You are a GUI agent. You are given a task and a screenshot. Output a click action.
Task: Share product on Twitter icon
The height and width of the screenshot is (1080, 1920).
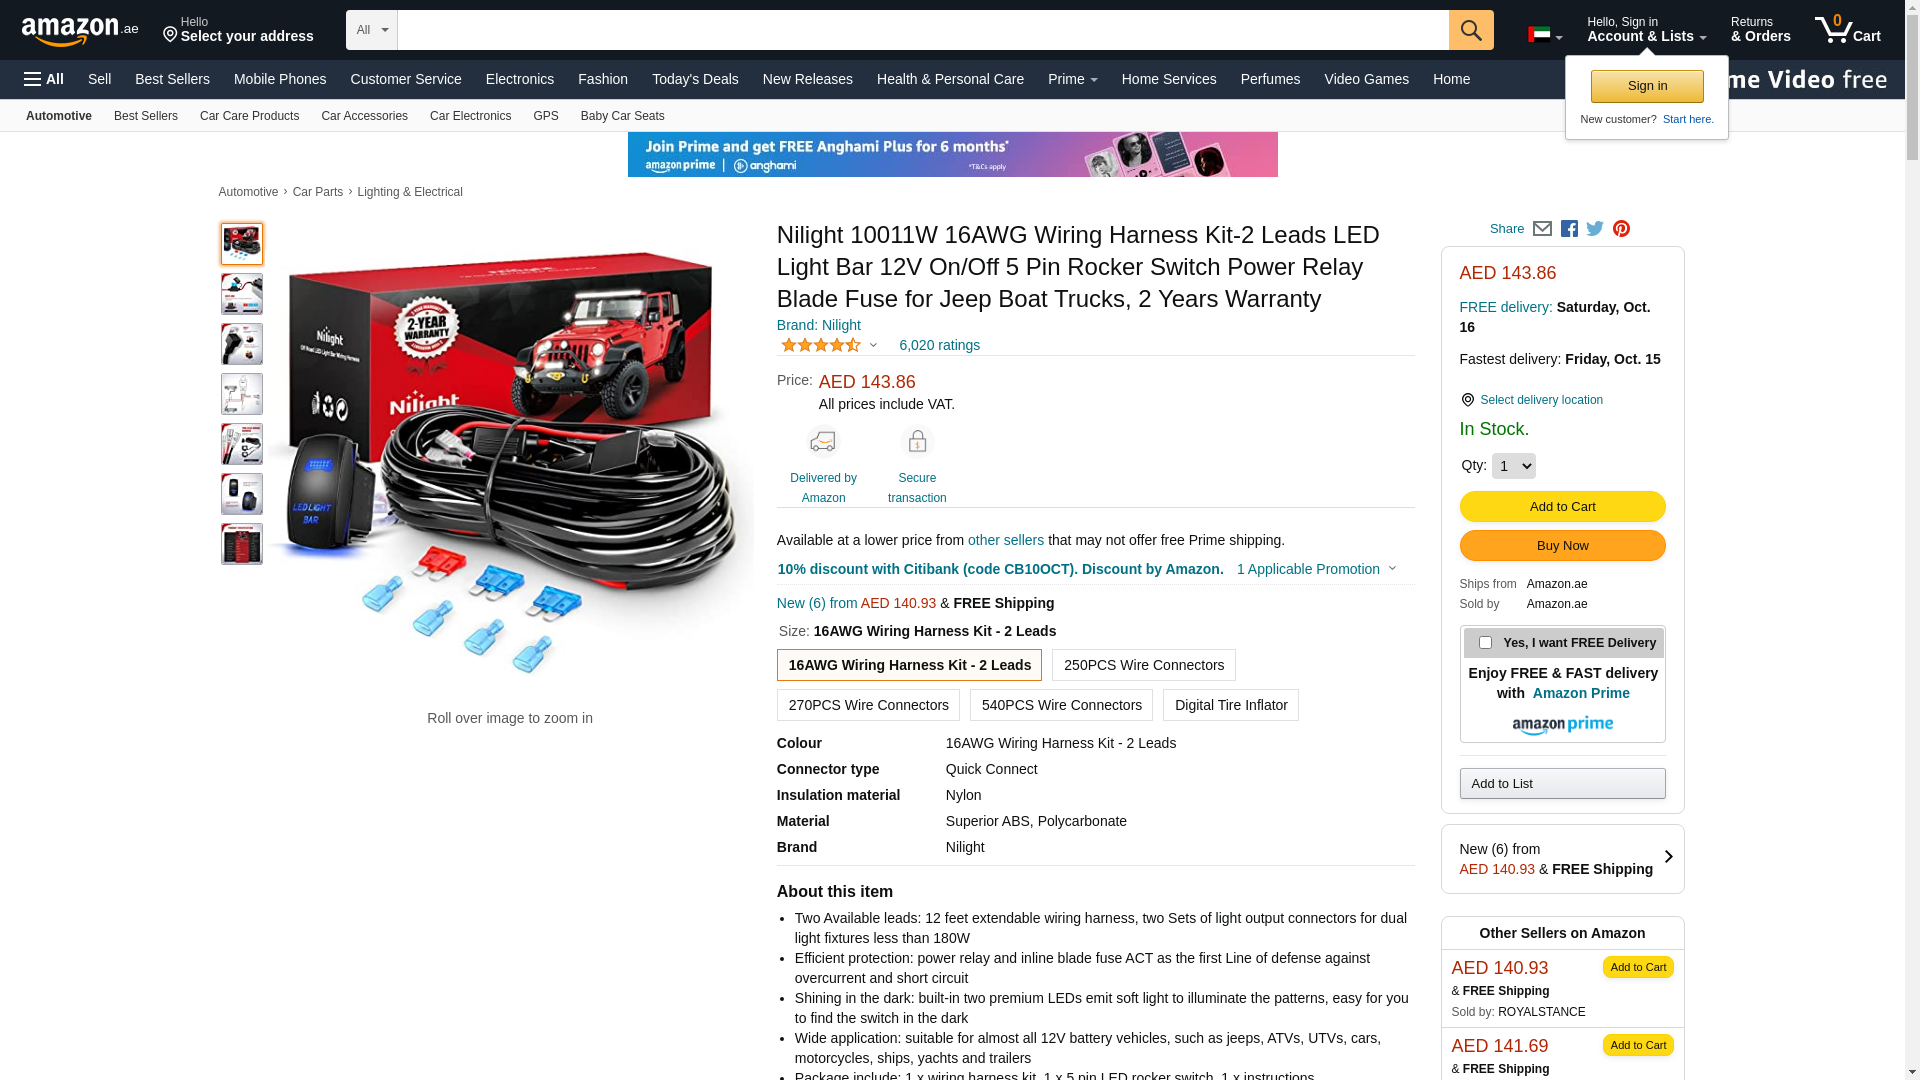1595,229
